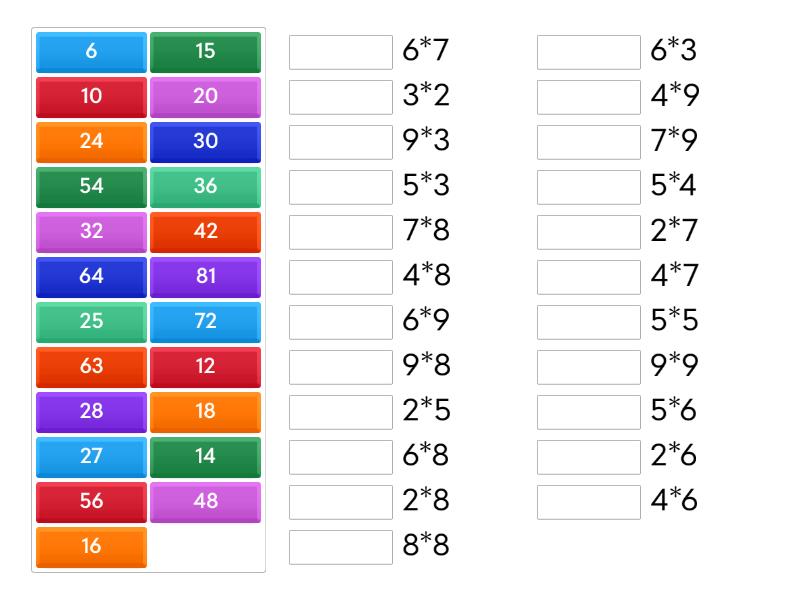Click the answer box for 6*7
Image resolution: width=800 pixels, height=600 pixels.
tap(341, 52)
